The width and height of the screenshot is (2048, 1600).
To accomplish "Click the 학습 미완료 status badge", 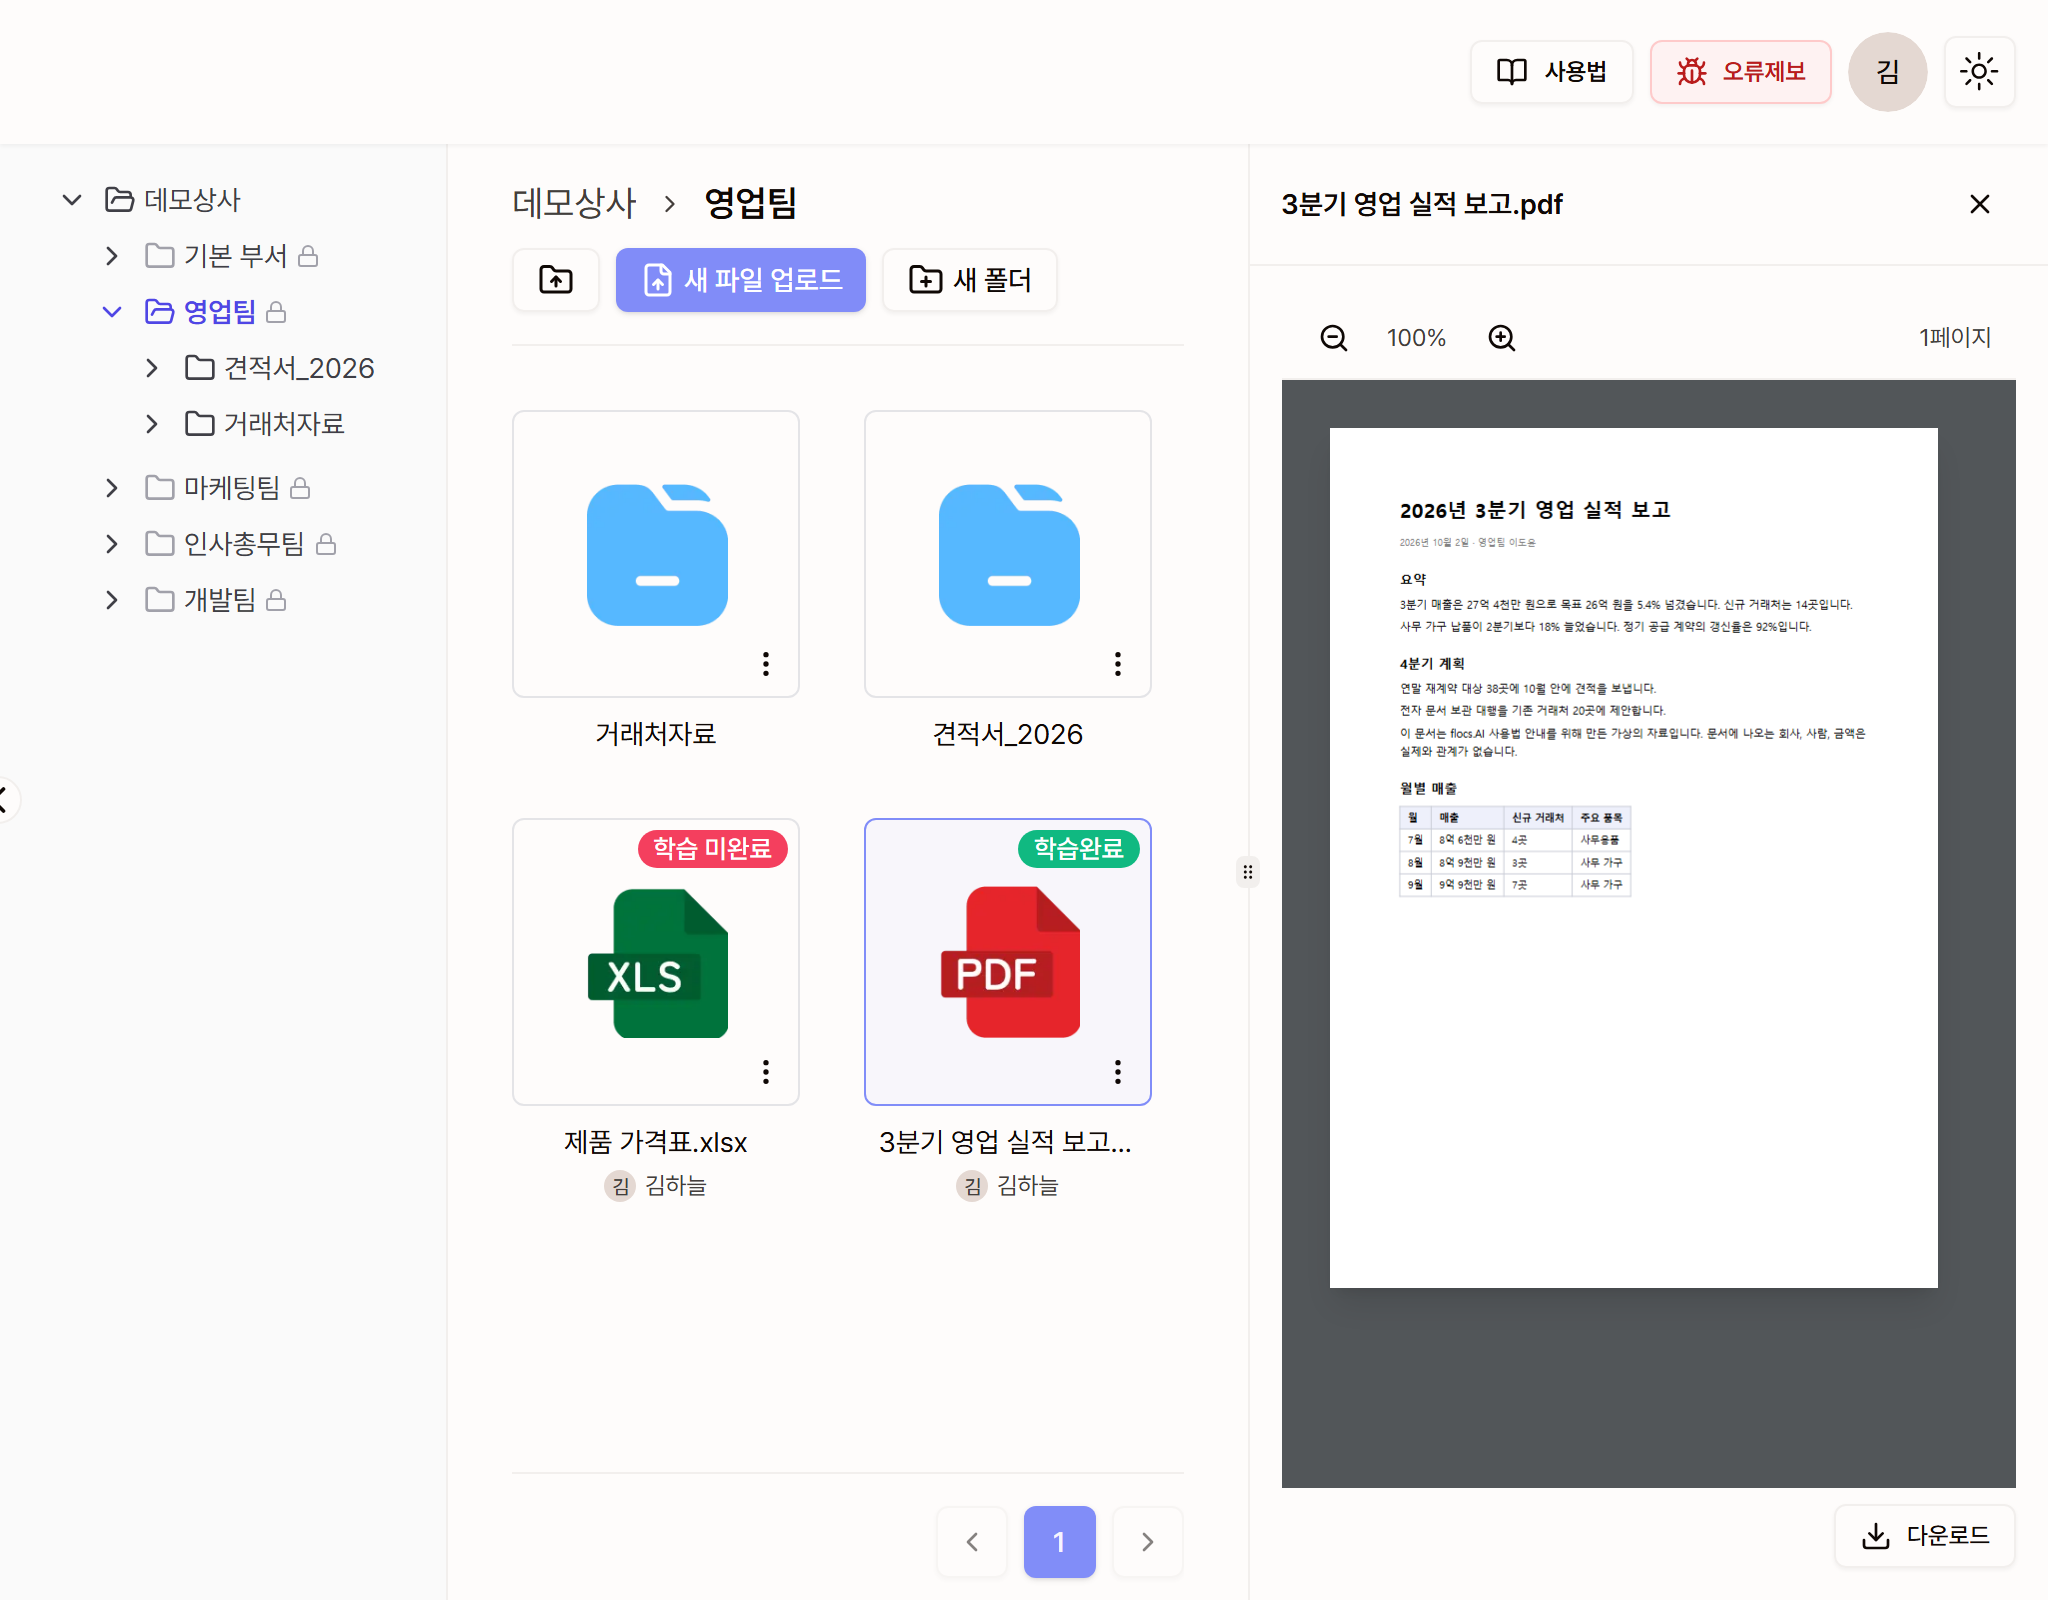I will point(713,849).
